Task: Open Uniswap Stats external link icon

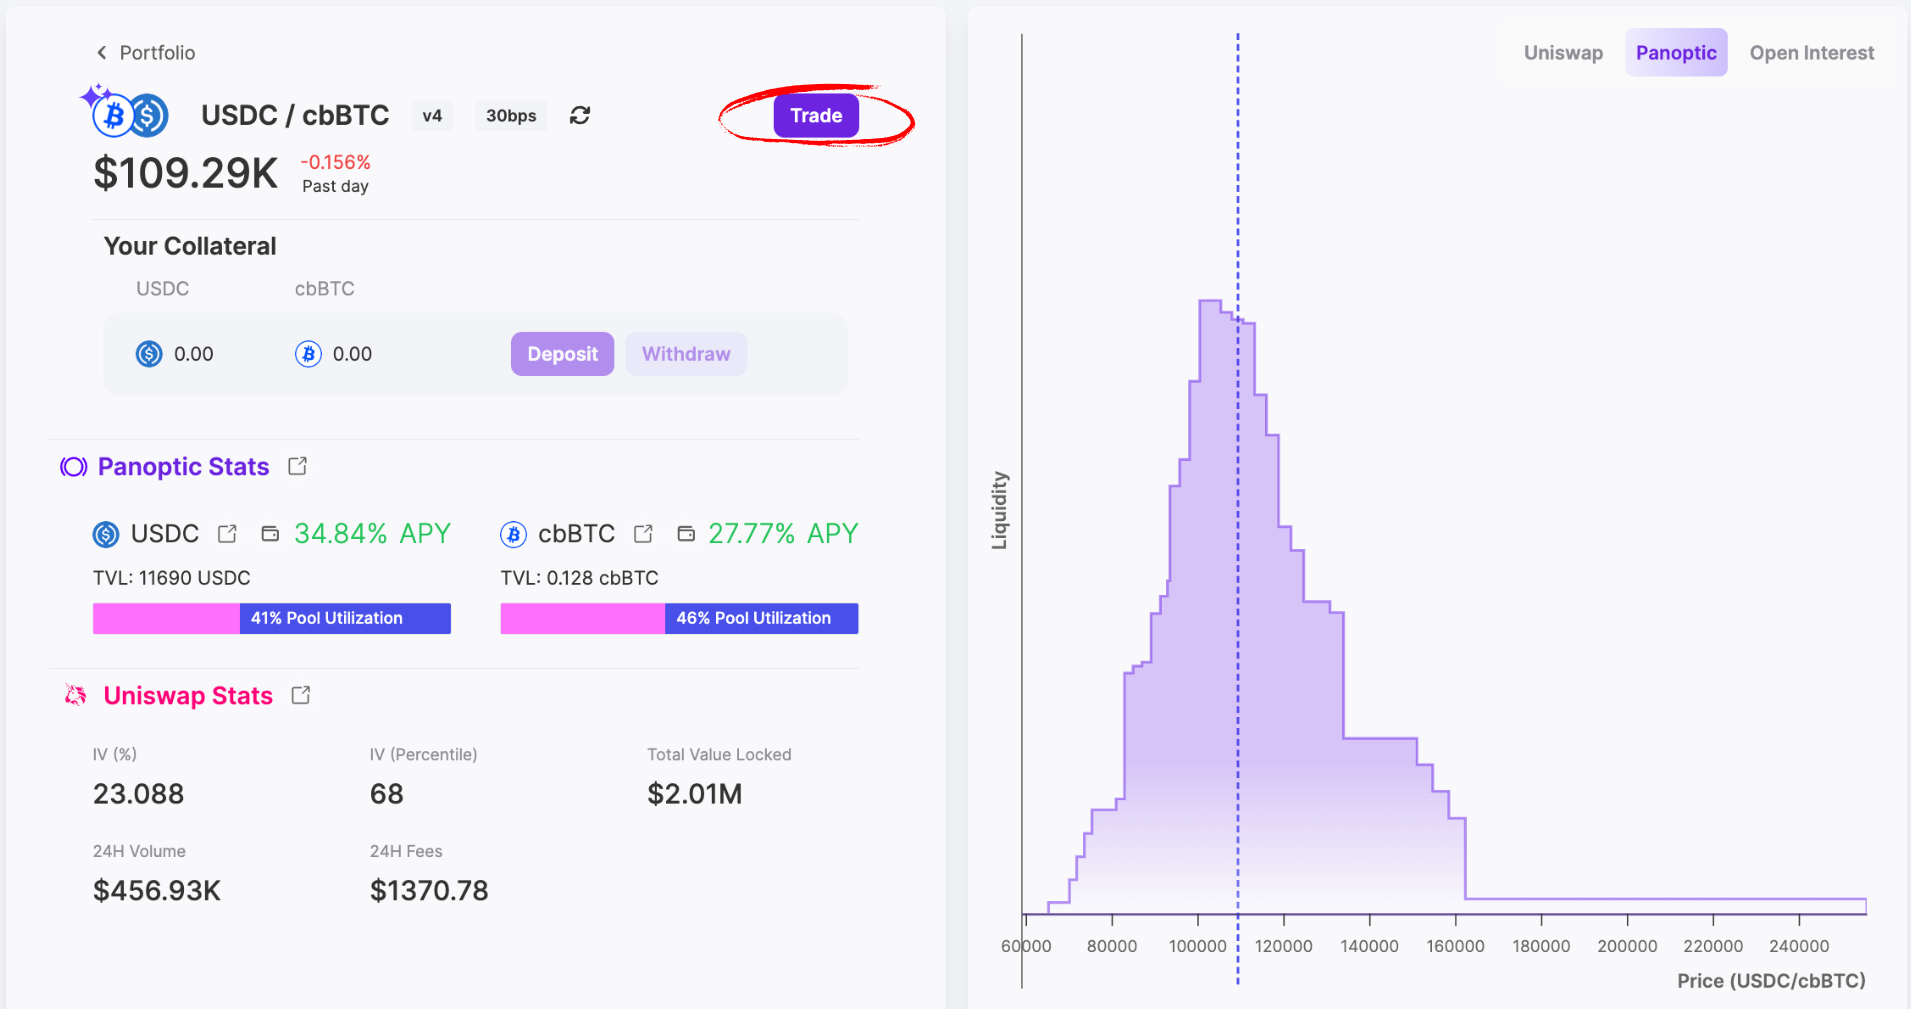Action: click(x=300, y=695)
